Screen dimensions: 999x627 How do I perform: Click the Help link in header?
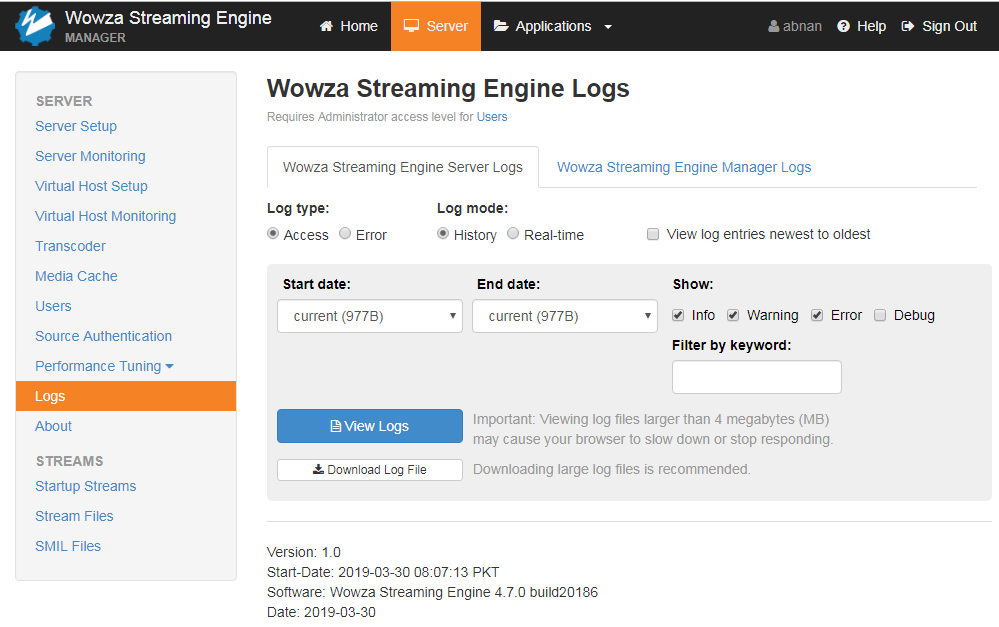click(862, 26)
